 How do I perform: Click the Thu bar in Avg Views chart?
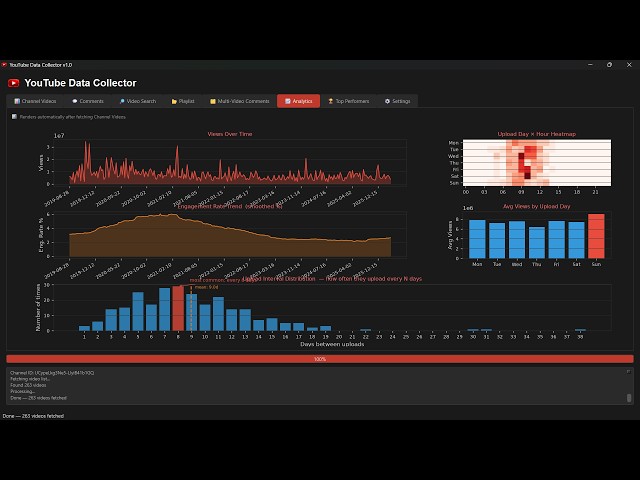pyautogui.click(x=537, y=243)
